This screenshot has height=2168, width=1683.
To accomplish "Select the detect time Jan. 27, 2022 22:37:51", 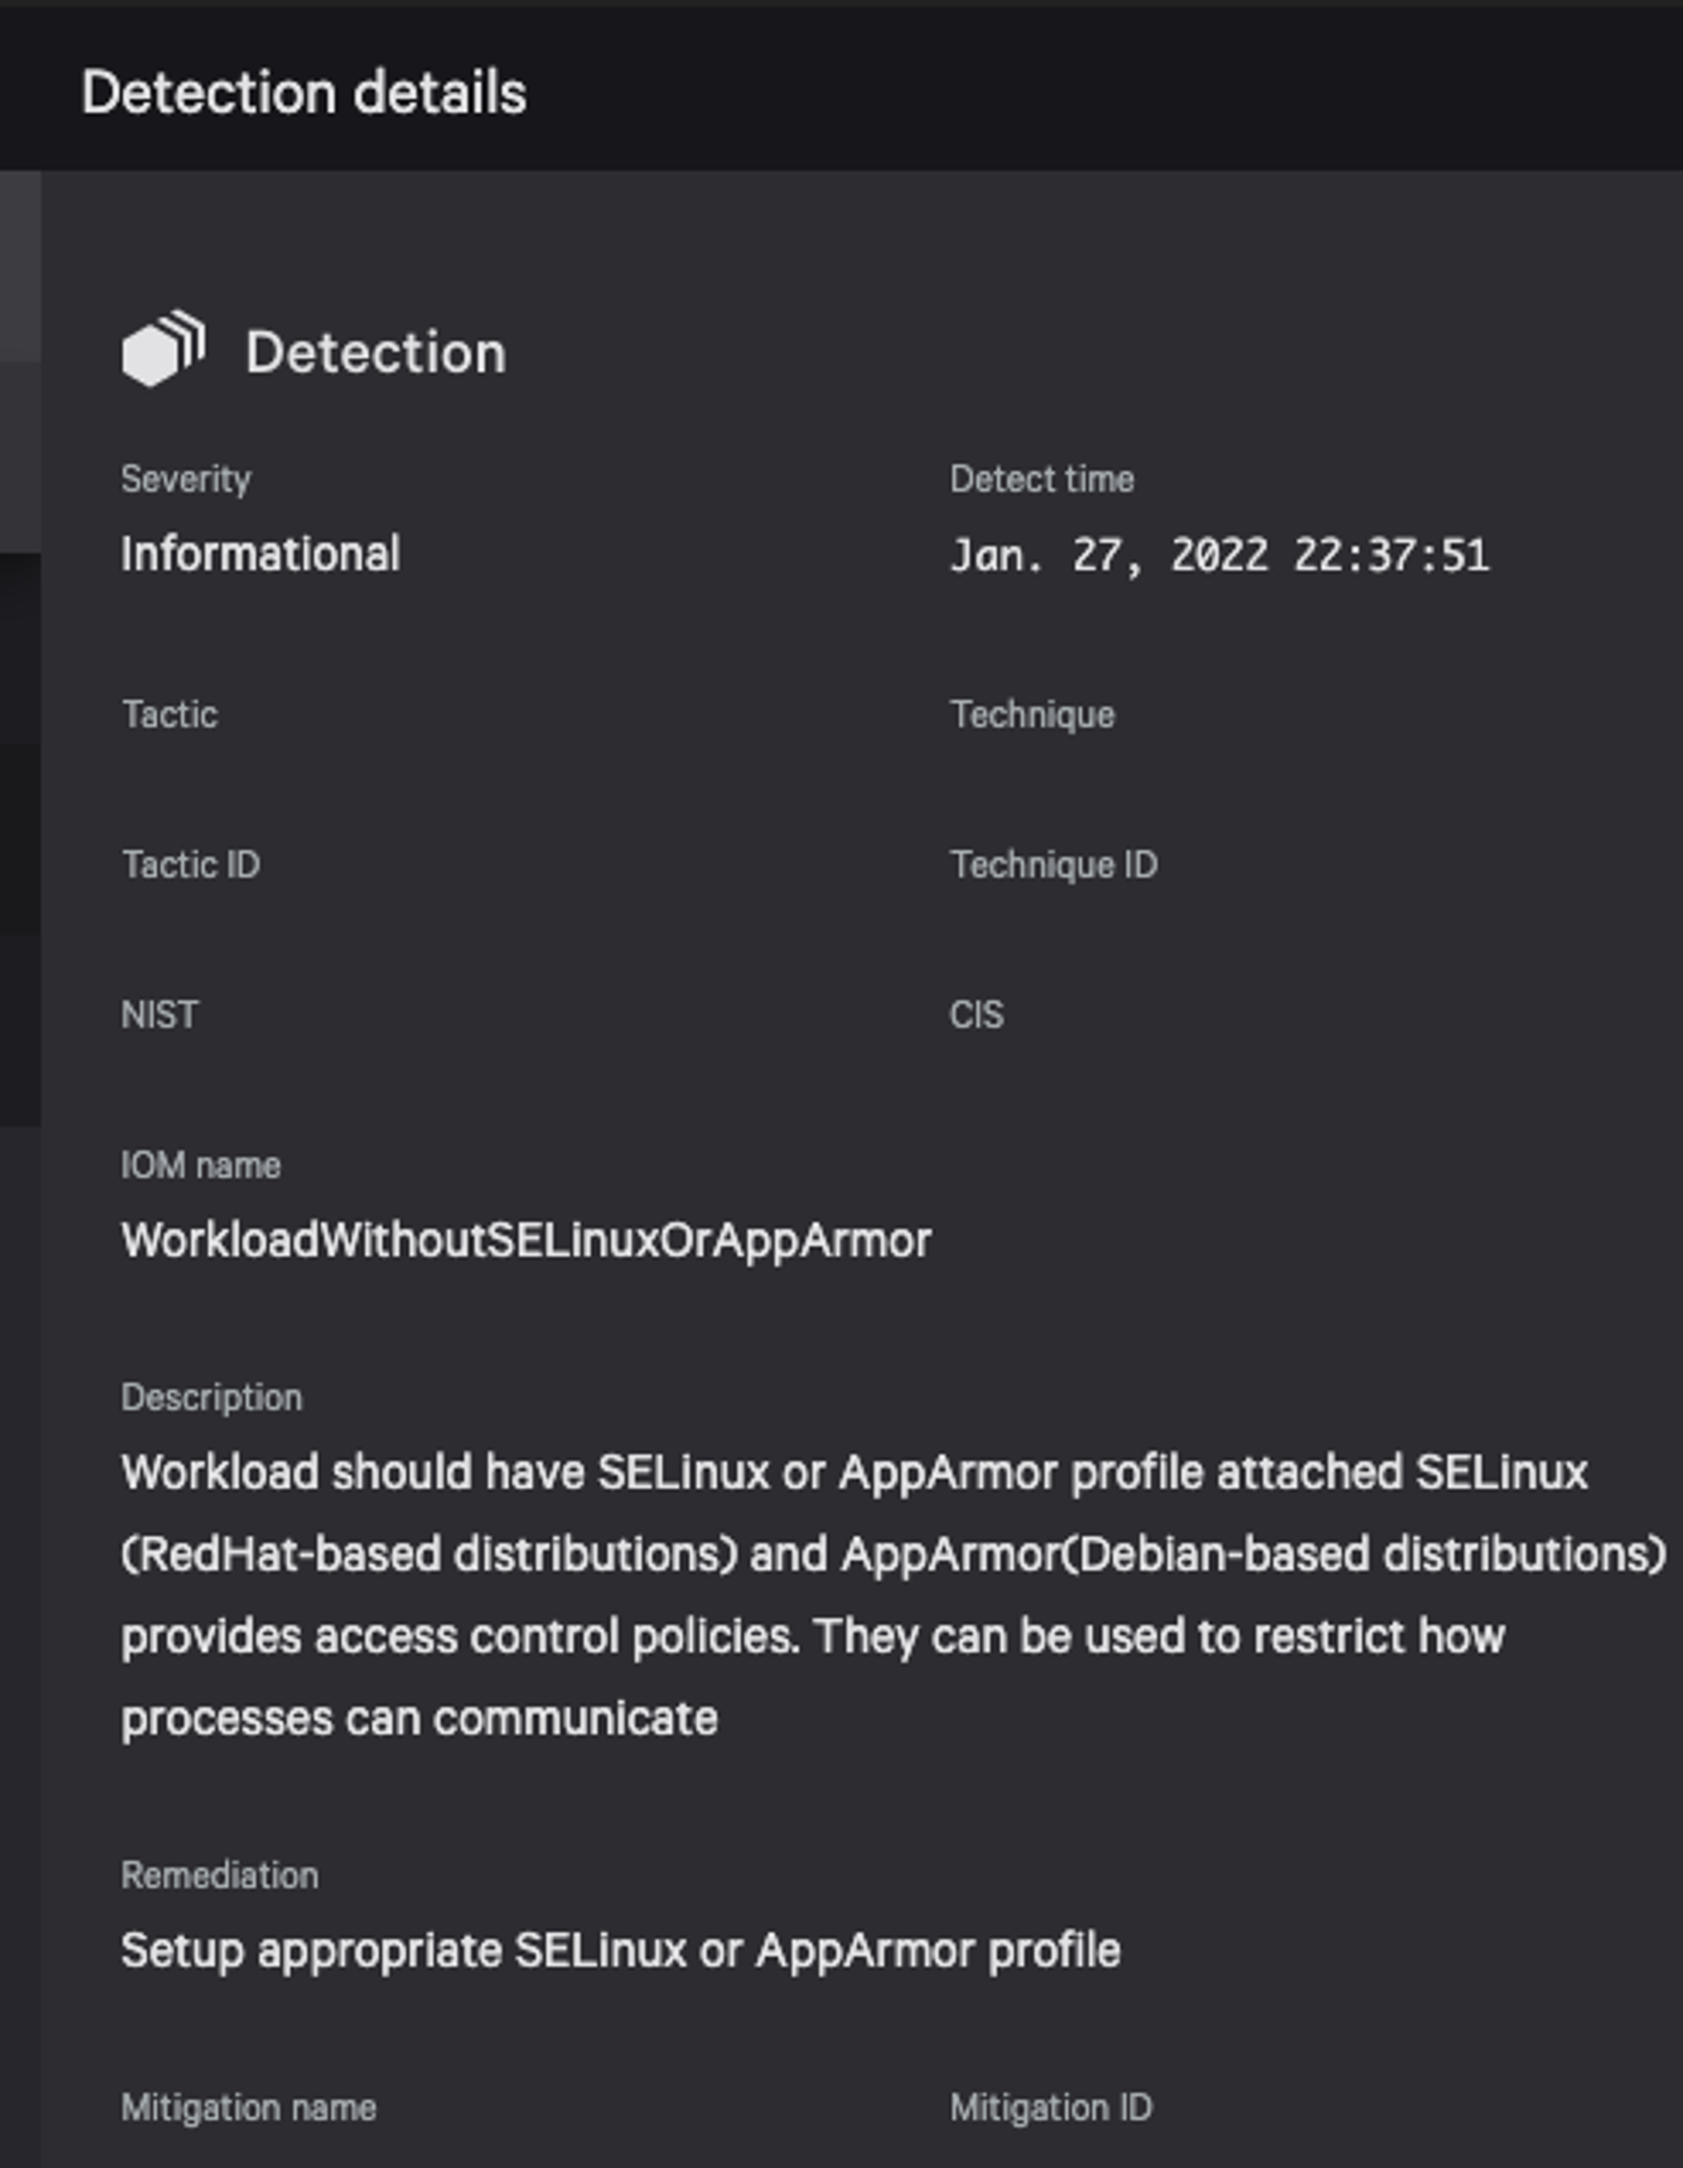I will tap(1219, 555).
